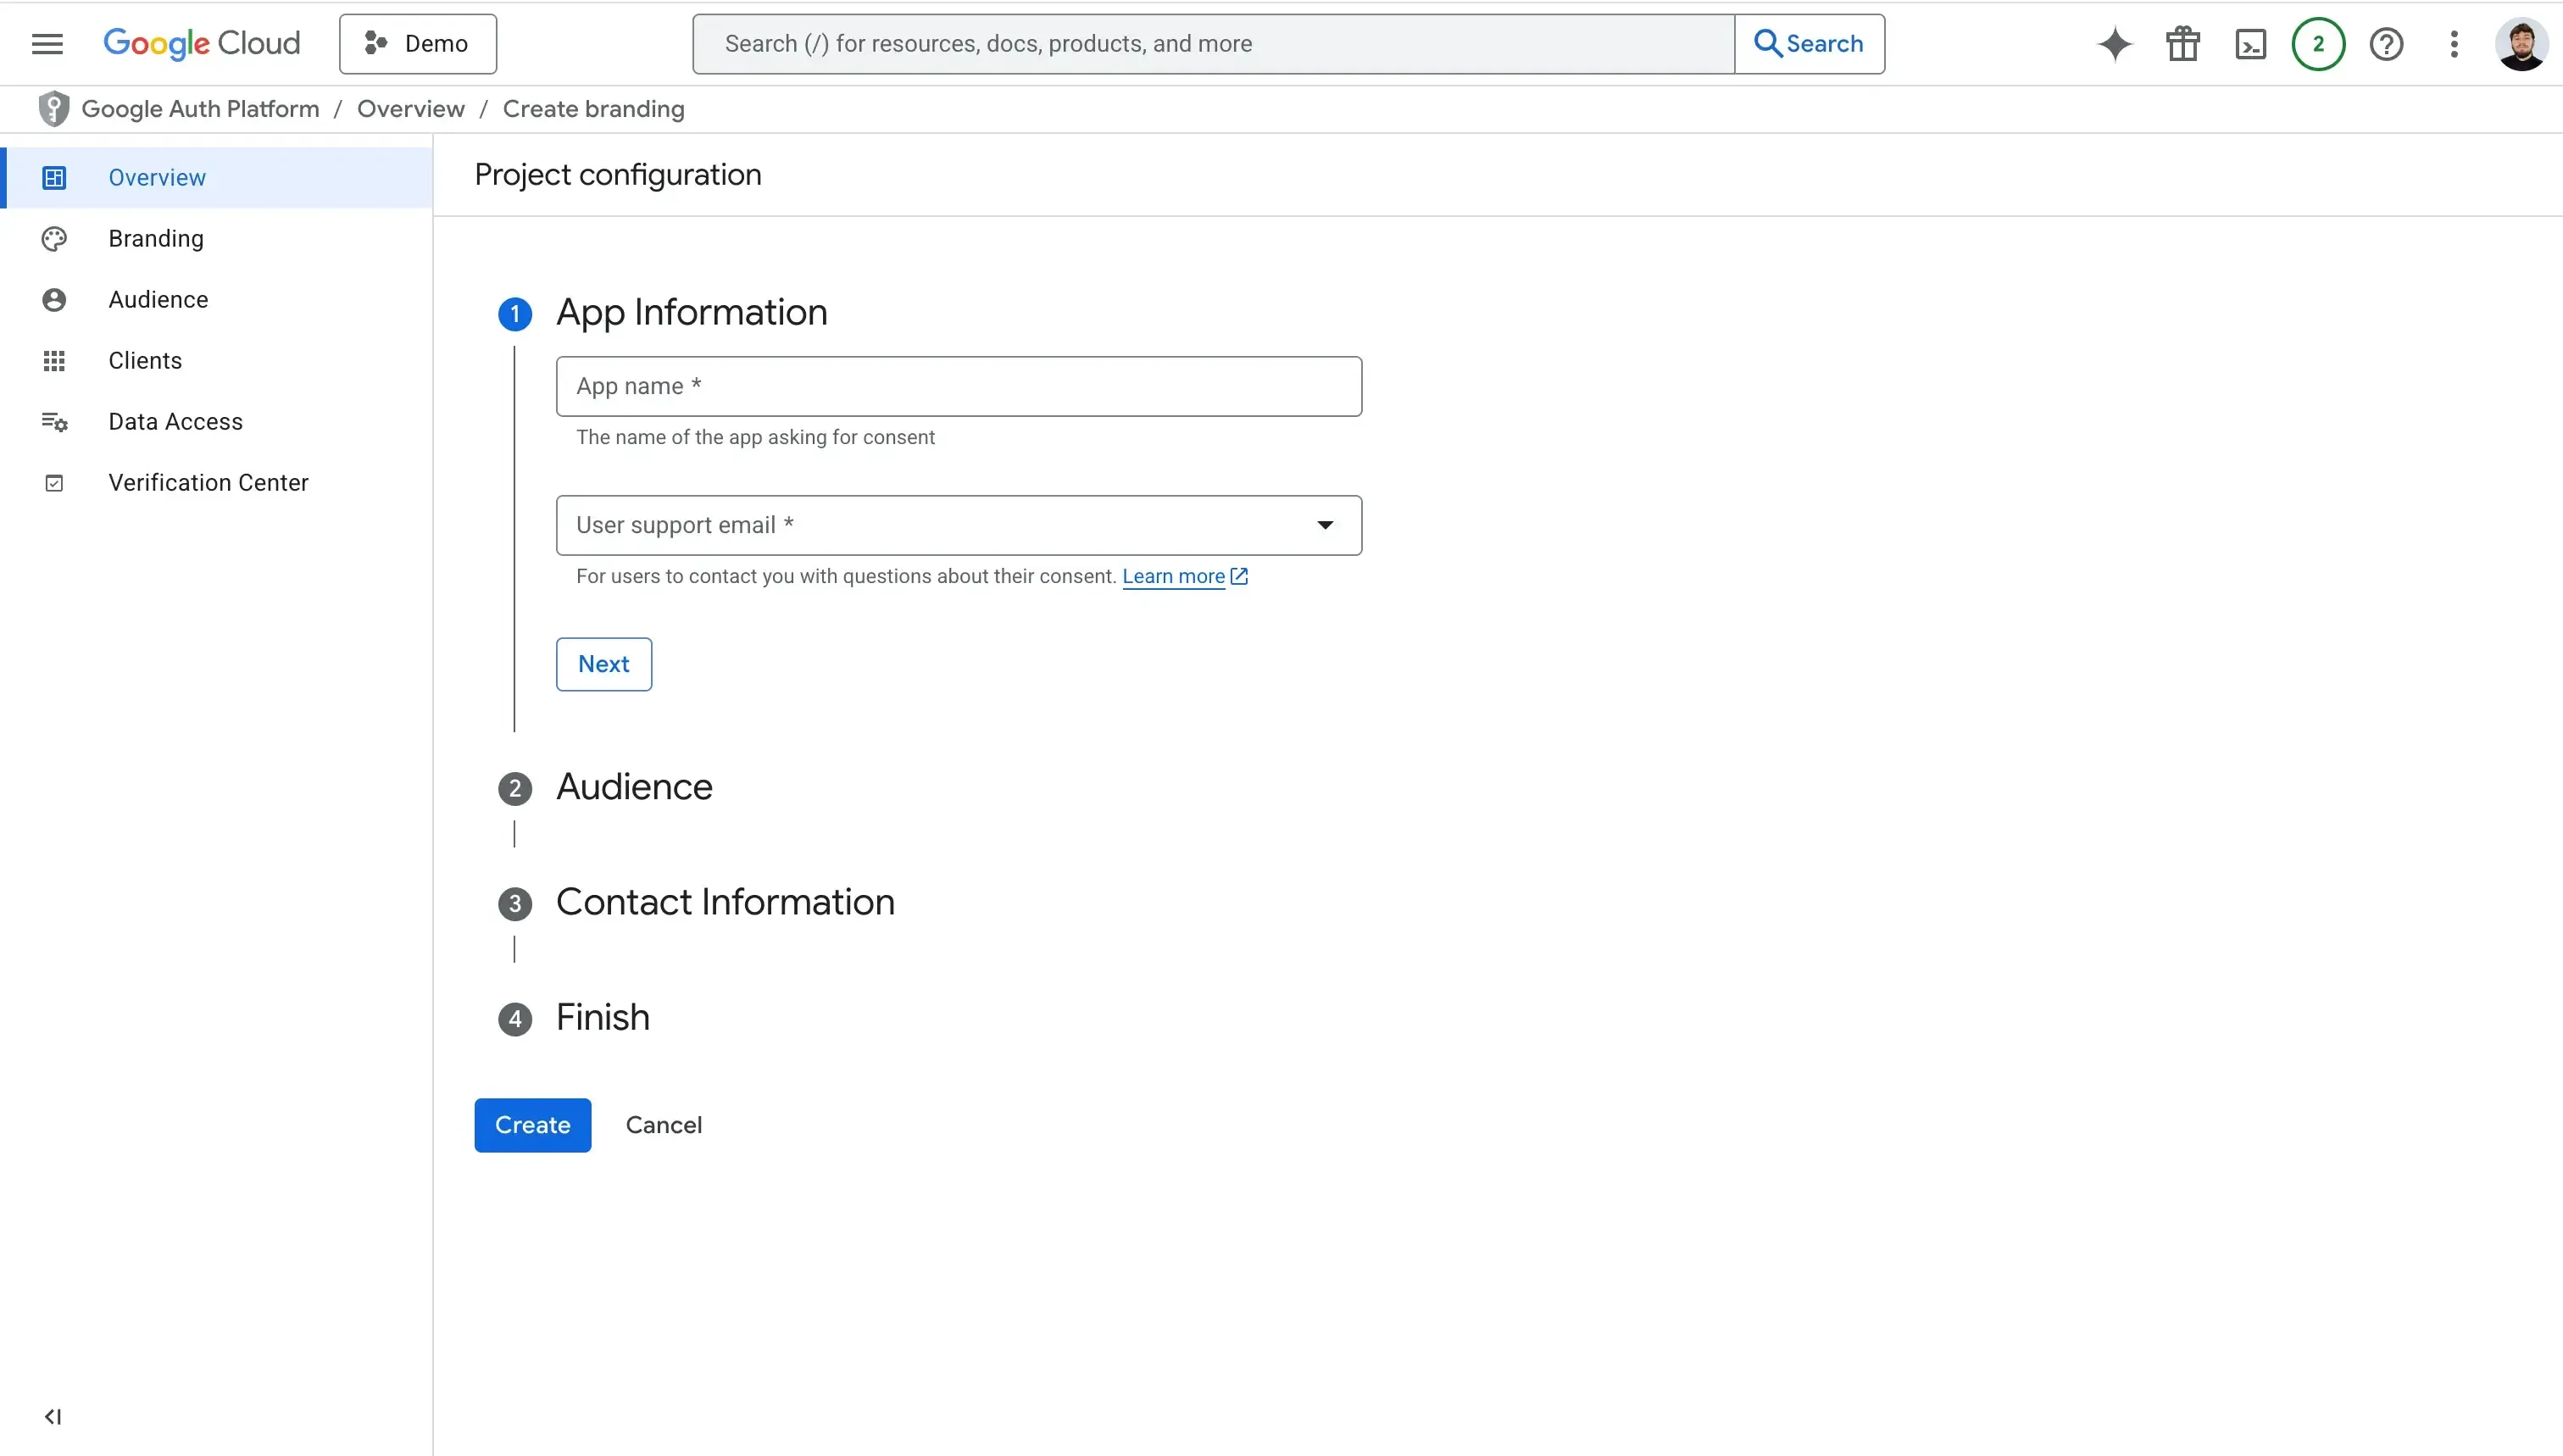This screenshot has height=1456, width=2563.
Task: Select Branding in the sidebar
Action: tap(155, 238)
